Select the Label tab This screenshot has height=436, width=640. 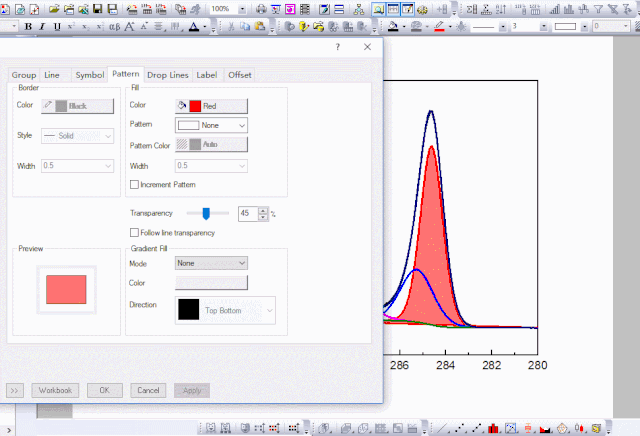207,75
